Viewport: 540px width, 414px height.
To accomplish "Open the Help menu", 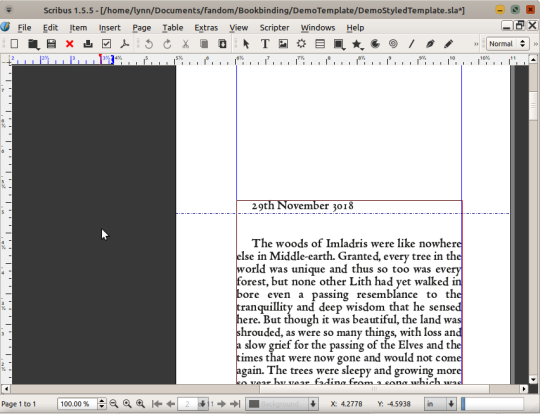I will pyautogui.click(x=355, y=28).
